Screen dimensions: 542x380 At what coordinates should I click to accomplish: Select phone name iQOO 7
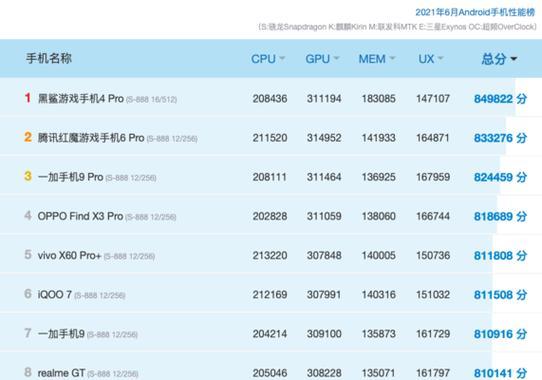click(55, 295)
